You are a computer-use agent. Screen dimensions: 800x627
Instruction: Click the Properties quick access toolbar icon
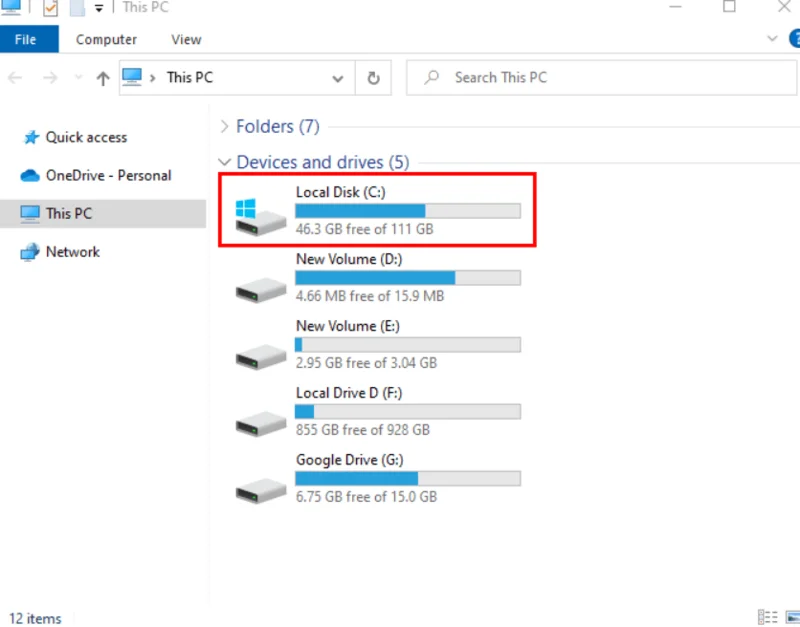click(51, 8)
